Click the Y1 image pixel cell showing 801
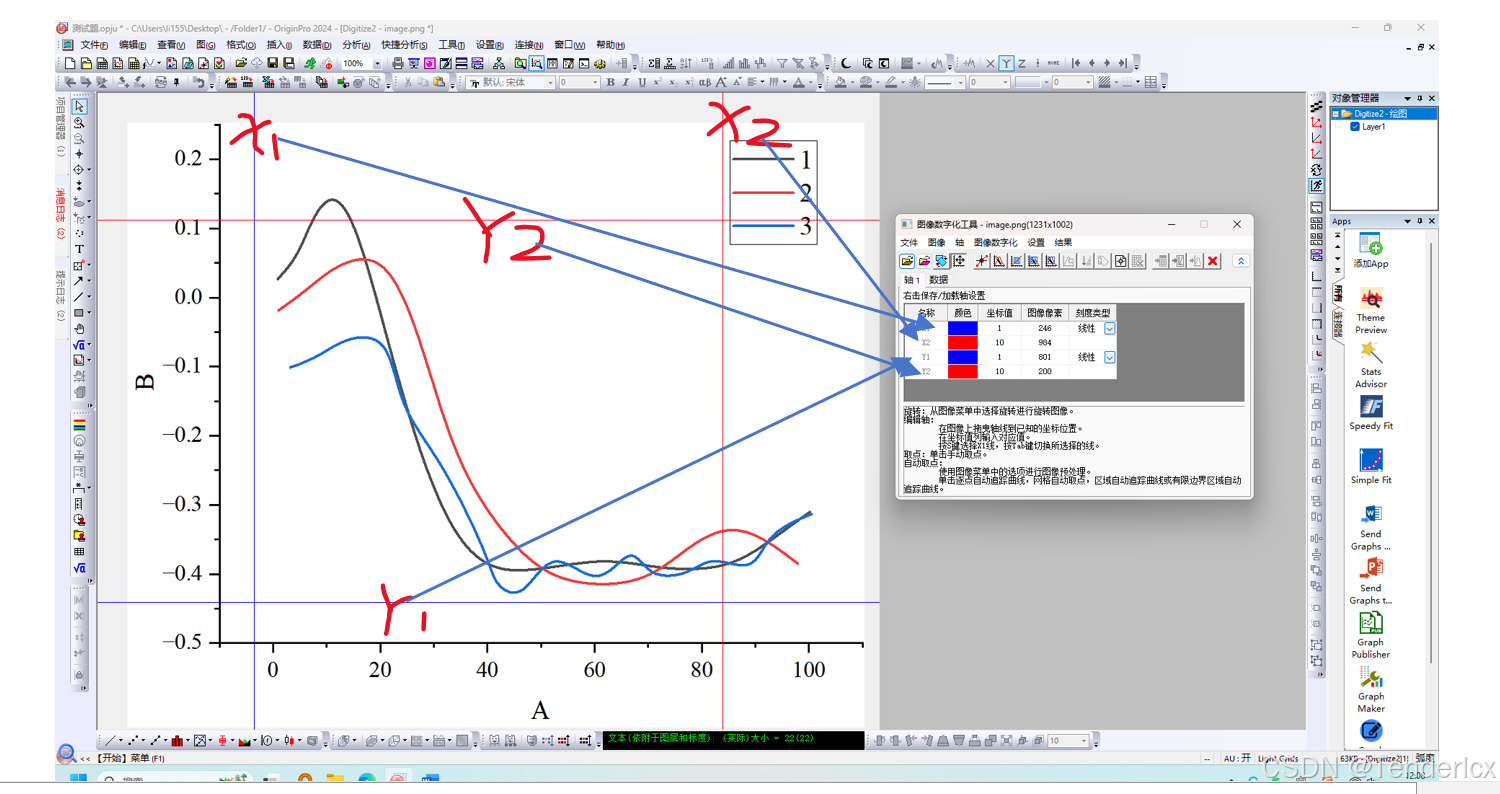This screenshot has height=794, width=1500. pos(1044,357)
